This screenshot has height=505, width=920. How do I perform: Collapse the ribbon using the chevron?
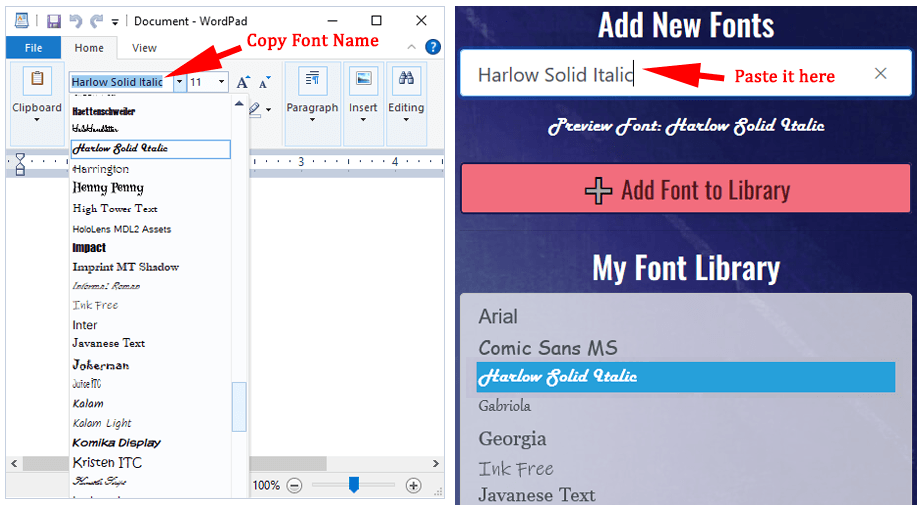click(x=411, y=47)
